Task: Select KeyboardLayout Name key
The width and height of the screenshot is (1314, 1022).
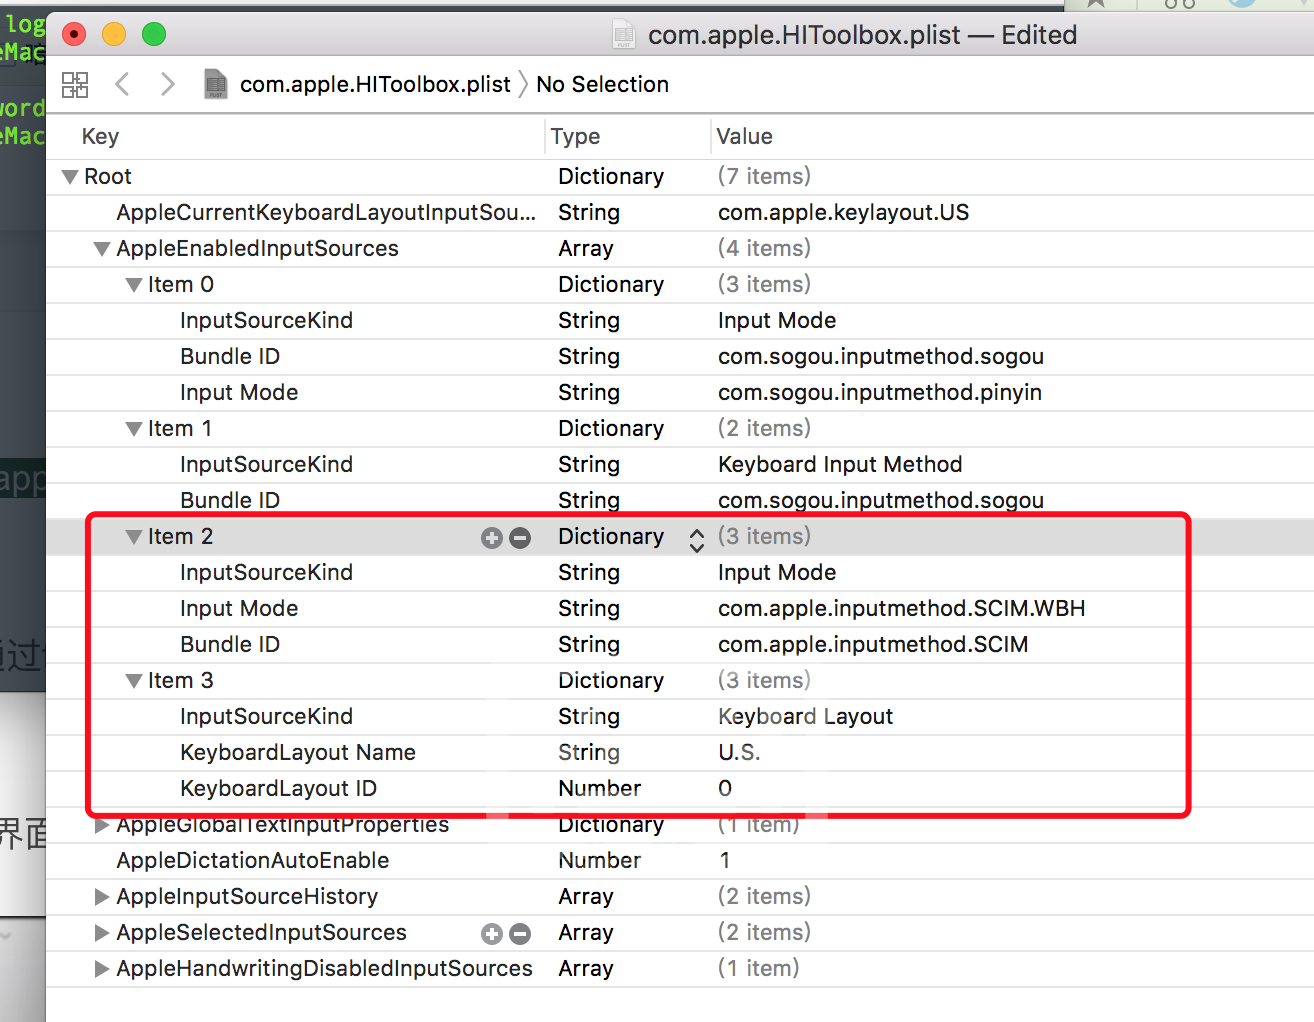Action: [x=298, y=752]
